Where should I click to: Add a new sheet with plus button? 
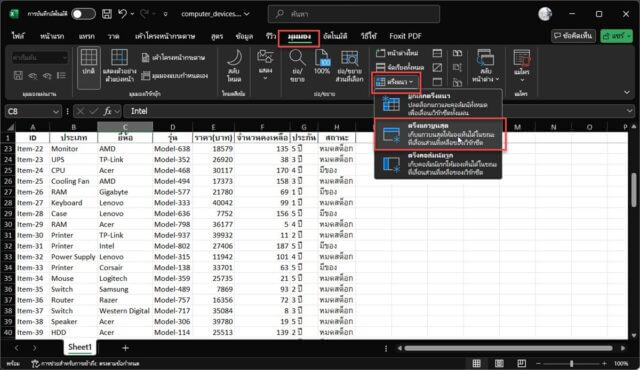[125, 348]
